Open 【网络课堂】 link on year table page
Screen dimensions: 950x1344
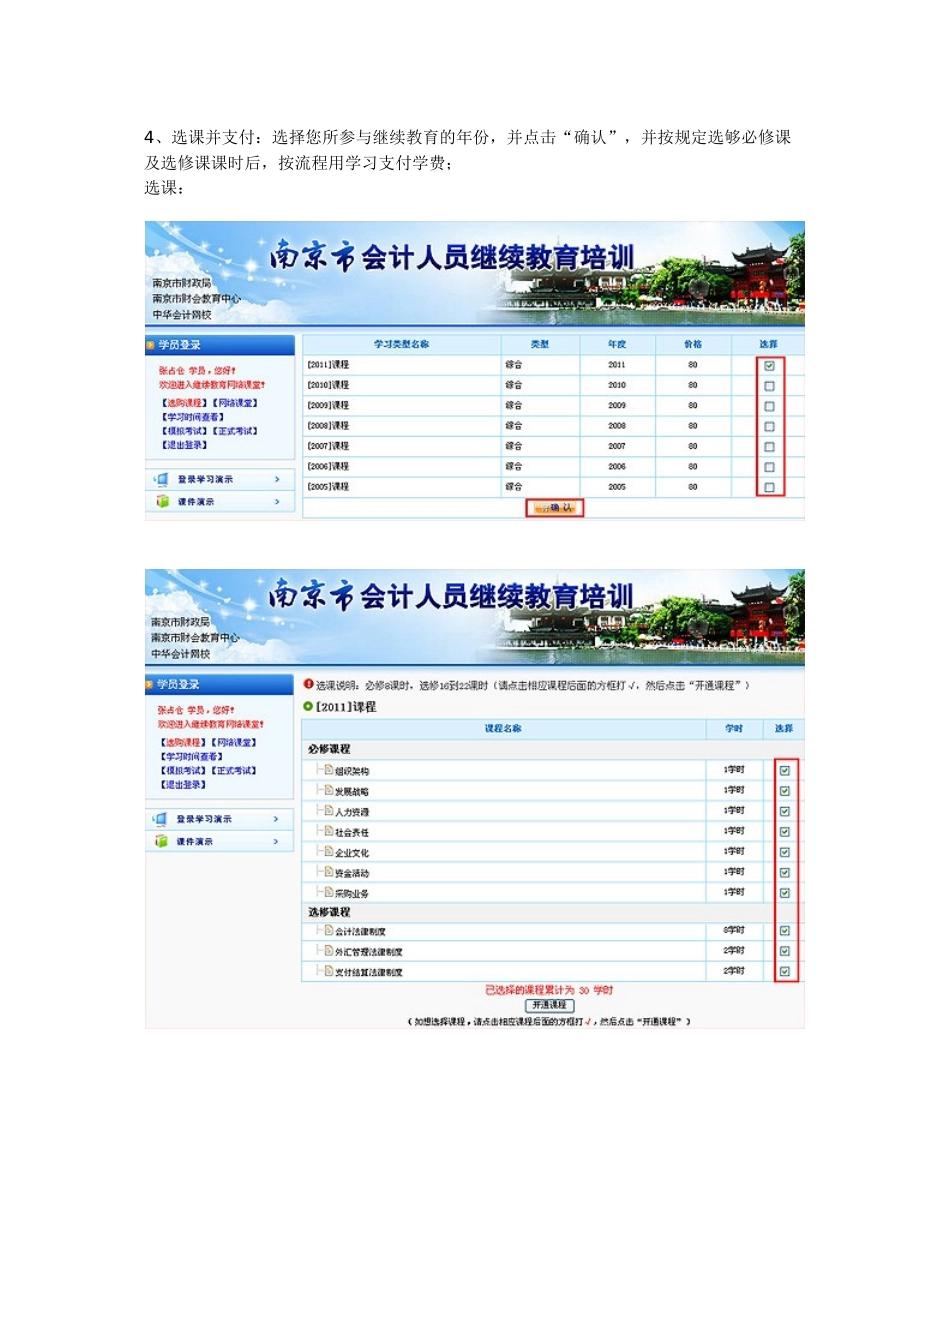(x=236, y=403)
